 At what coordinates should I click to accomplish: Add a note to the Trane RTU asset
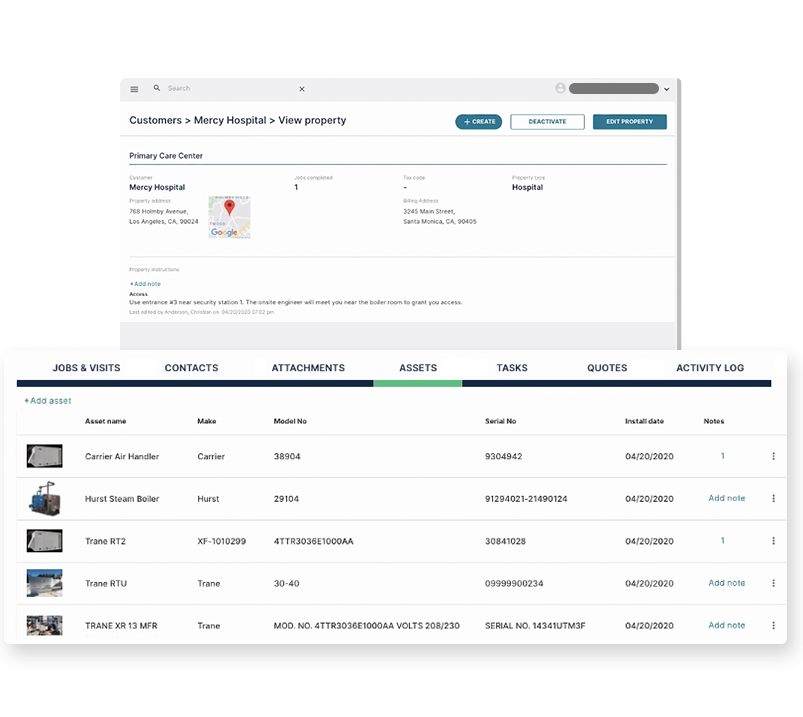[x=726, y=583]
